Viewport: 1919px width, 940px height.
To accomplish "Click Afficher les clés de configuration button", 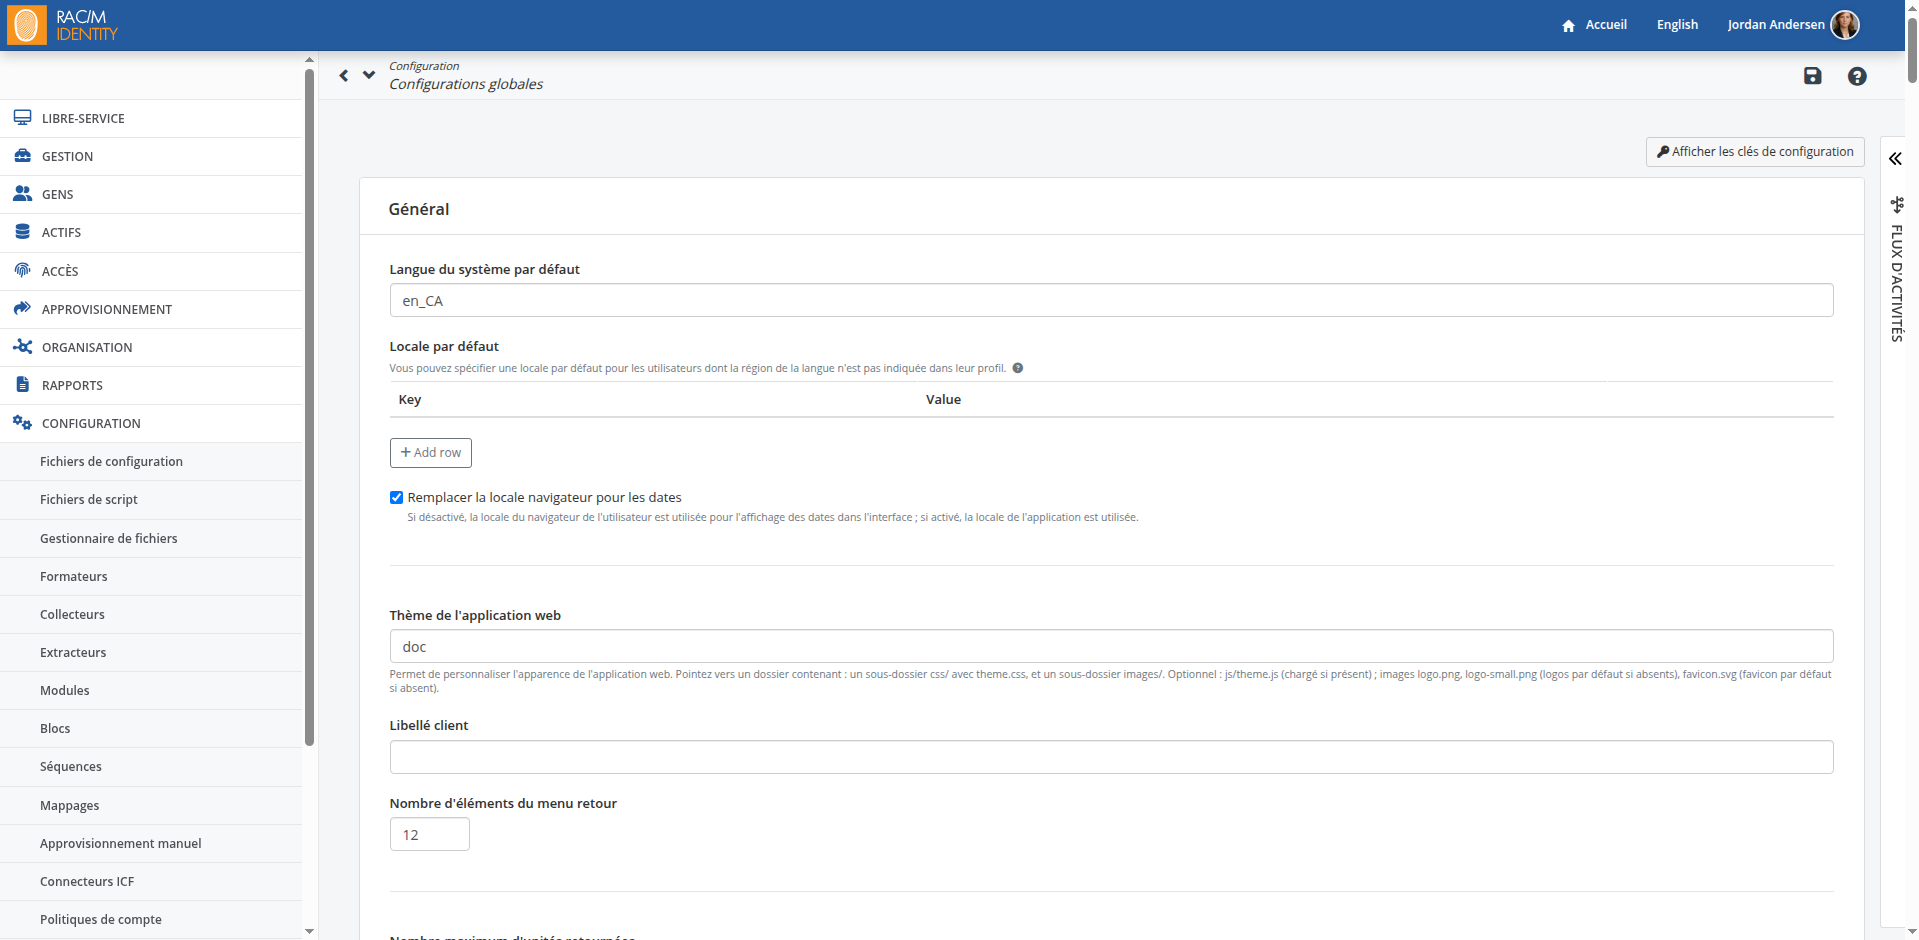I will pyautogui.click(x=1755, y=152).
